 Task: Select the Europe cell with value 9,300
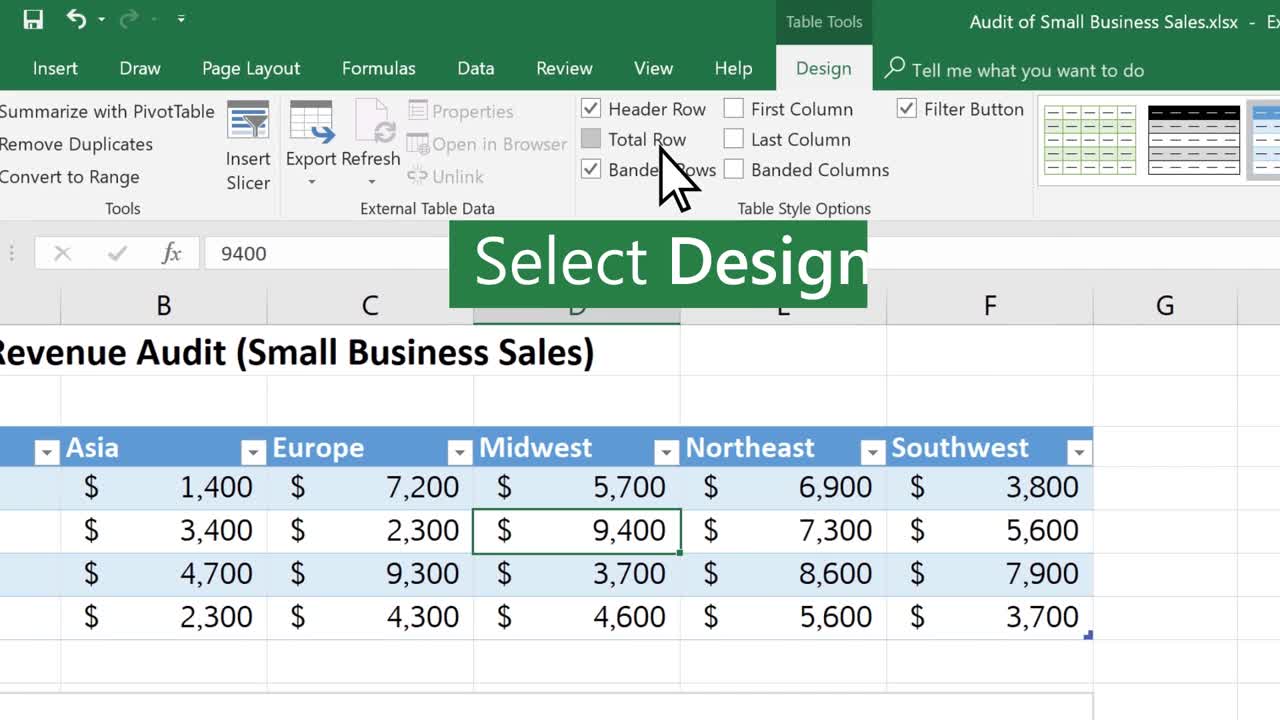370,573
